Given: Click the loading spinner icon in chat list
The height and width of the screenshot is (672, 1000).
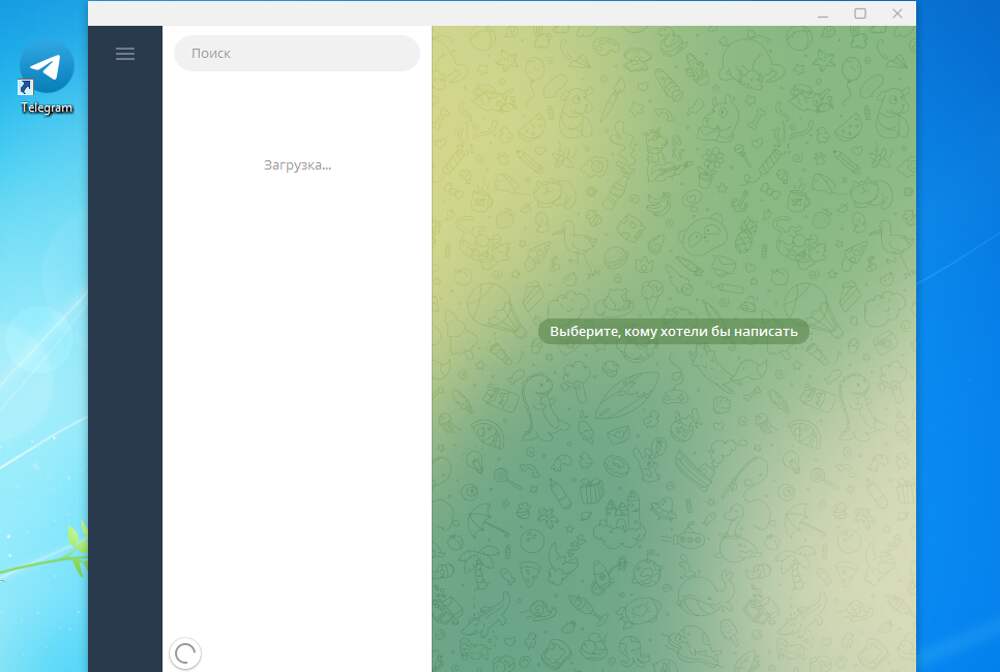Looking at the screenshot, I should [x=185, y=654].
